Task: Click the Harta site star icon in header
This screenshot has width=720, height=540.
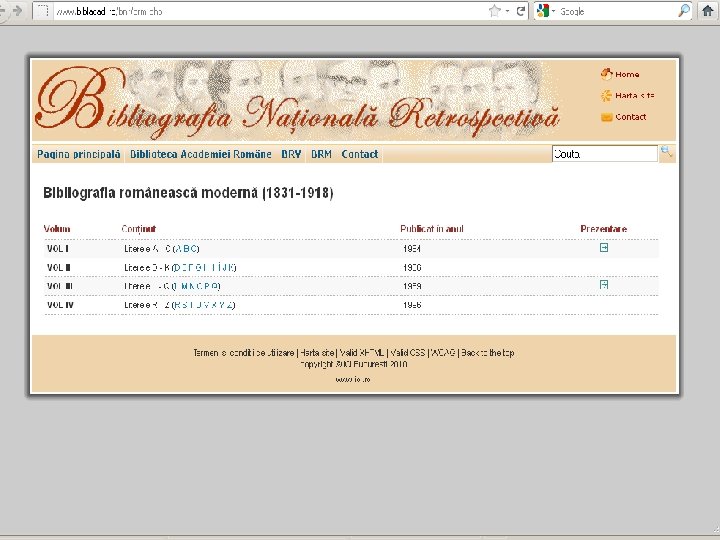Action: coord(607,96)
